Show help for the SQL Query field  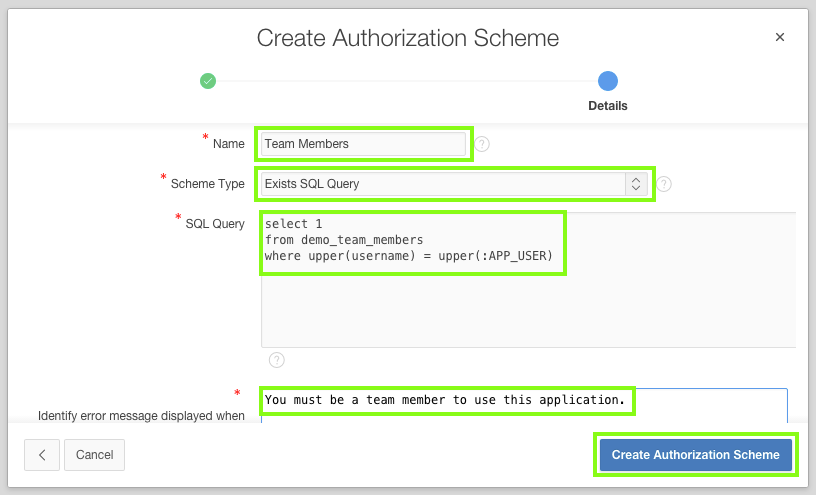click(x=277, y=360)
